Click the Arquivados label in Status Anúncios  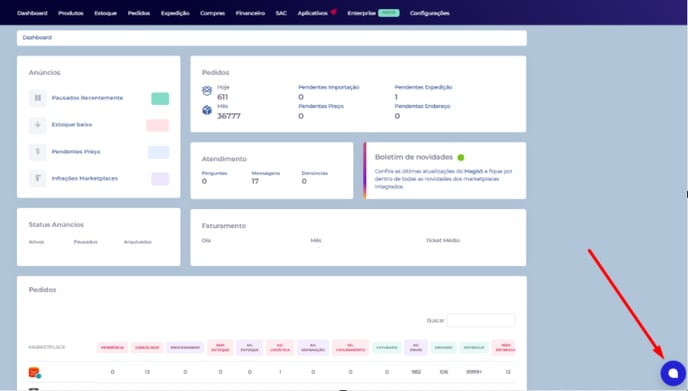(x=138, y=242)
